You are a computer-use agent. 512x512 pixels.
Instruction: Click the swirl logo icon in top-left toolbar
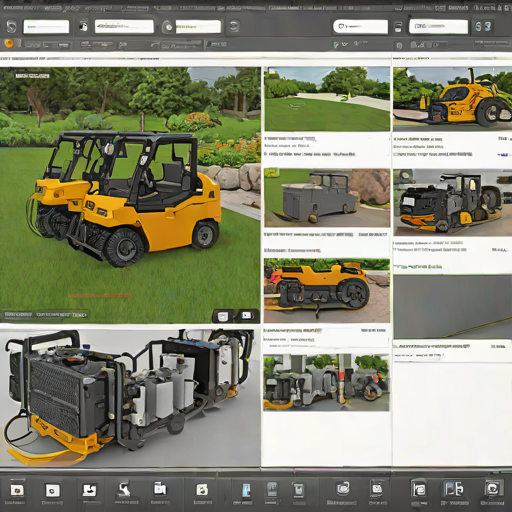(x=11, y=26)
